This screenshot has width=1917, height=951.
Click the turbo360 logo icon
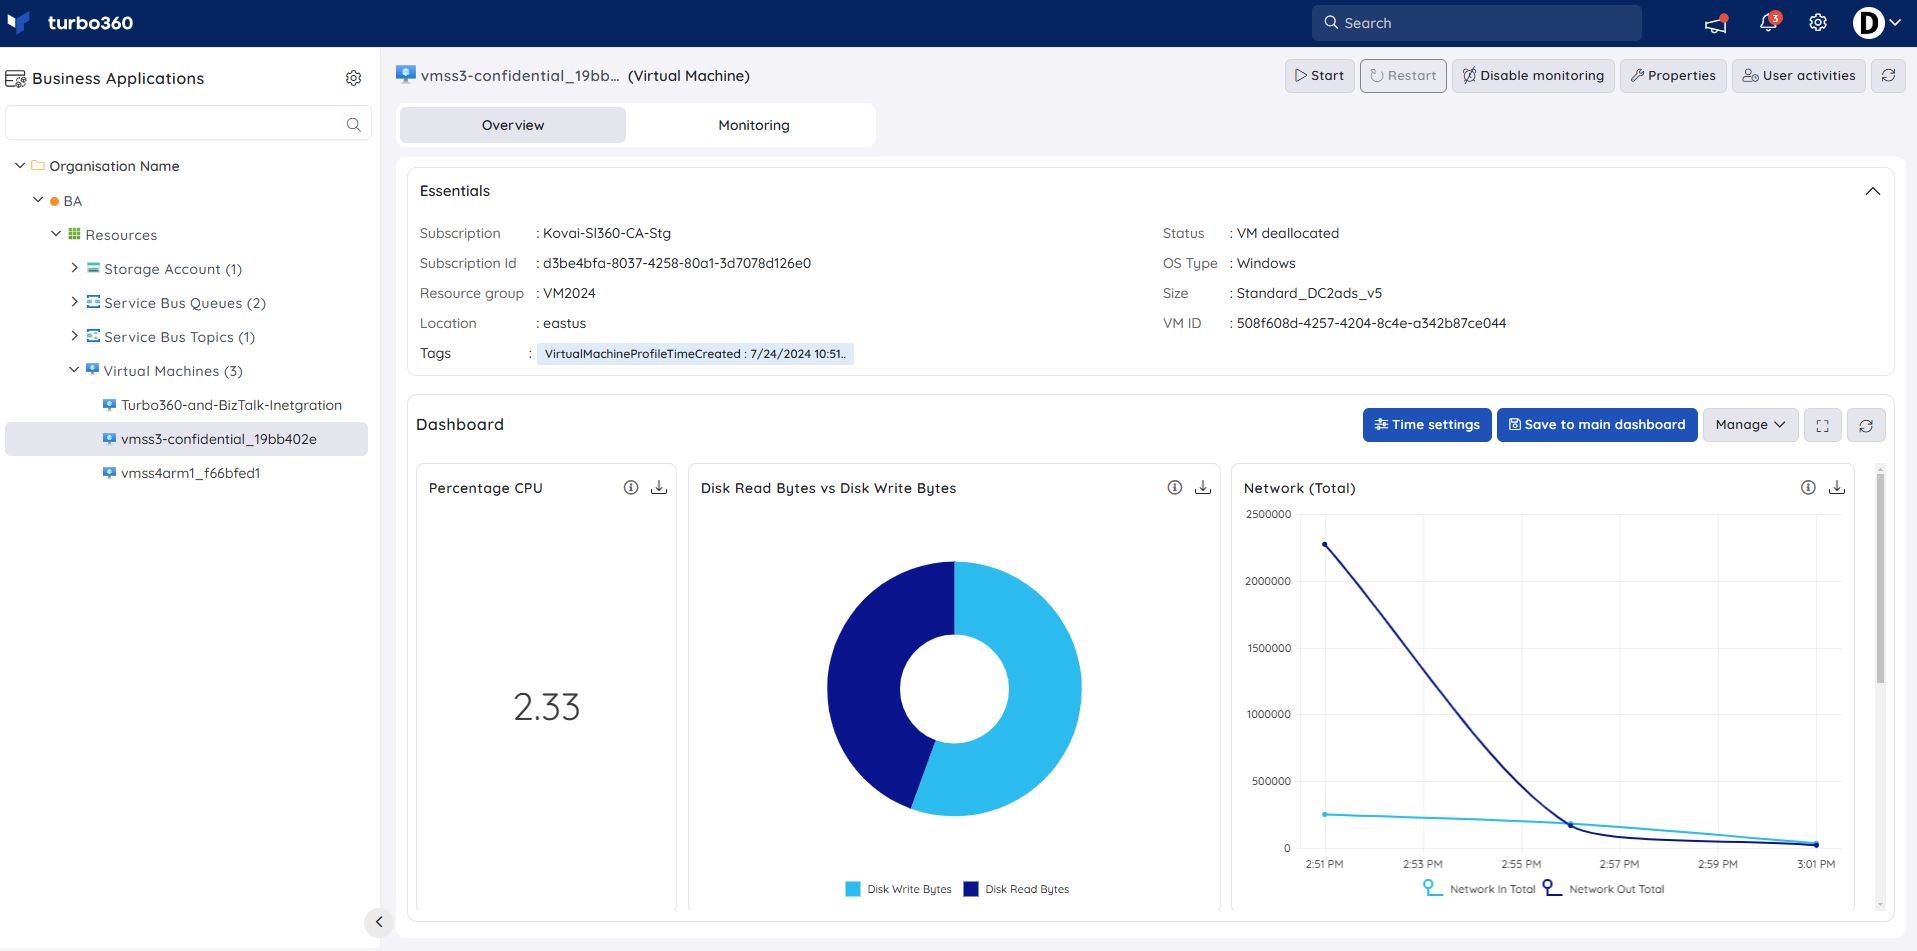click(x=18, y=22)
